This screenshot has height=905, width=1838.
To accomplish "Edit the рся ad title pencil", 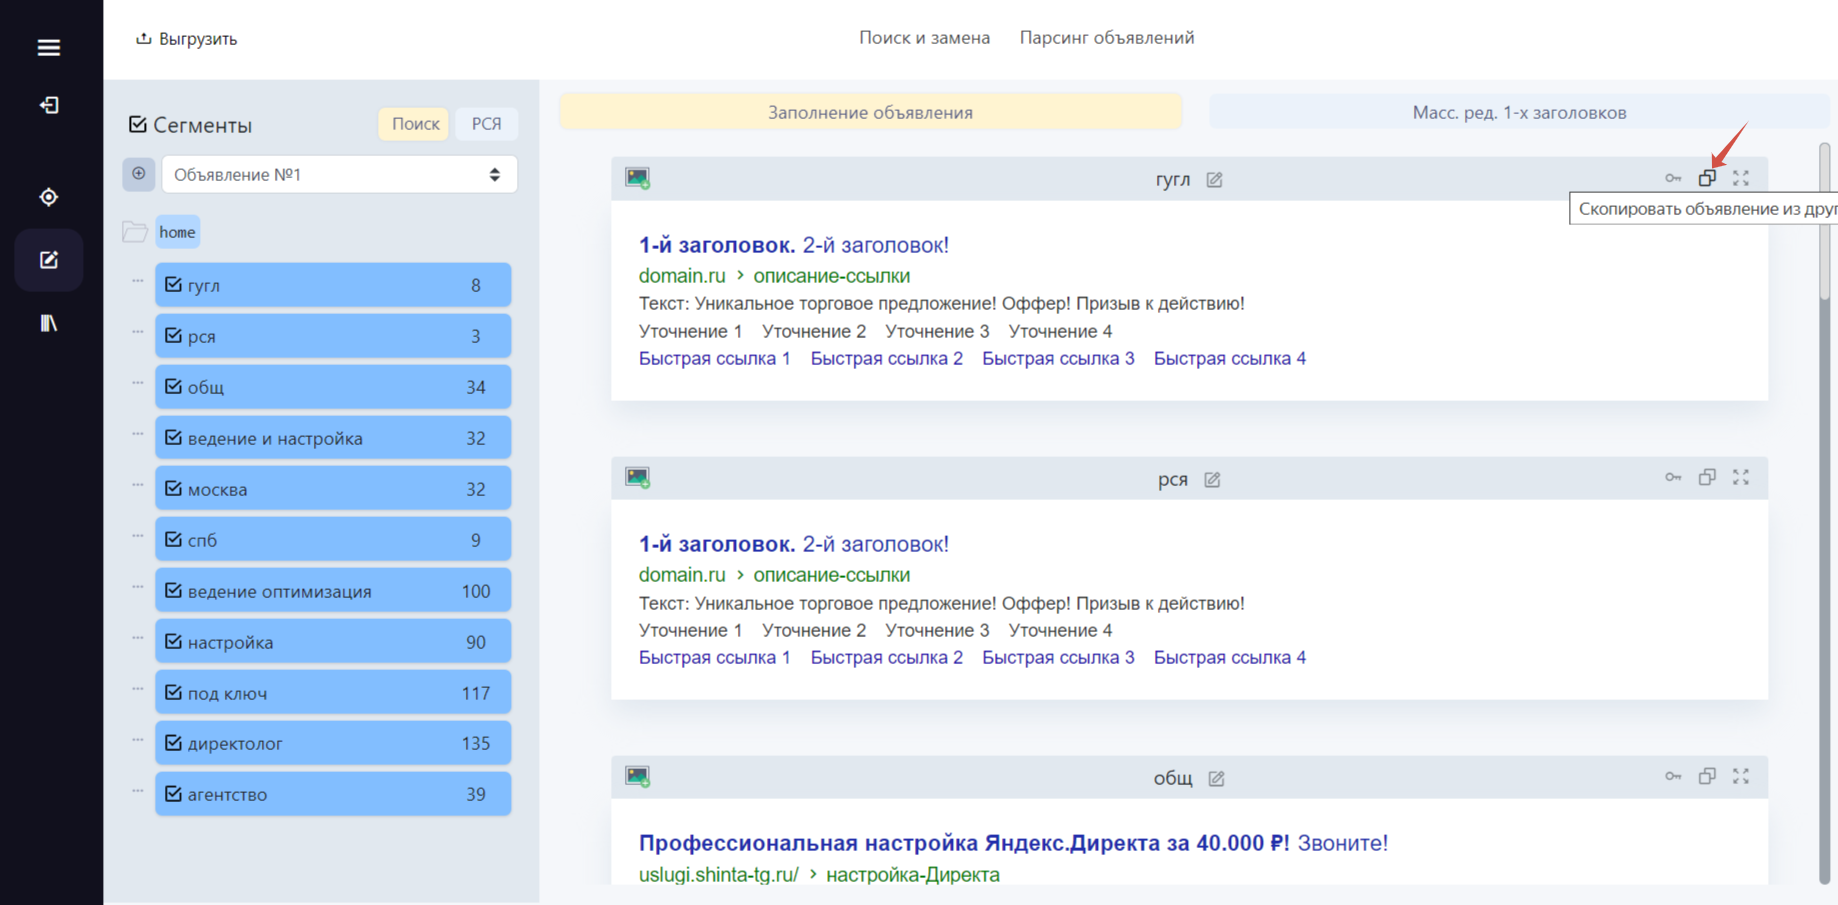I will pos(1212,479).
